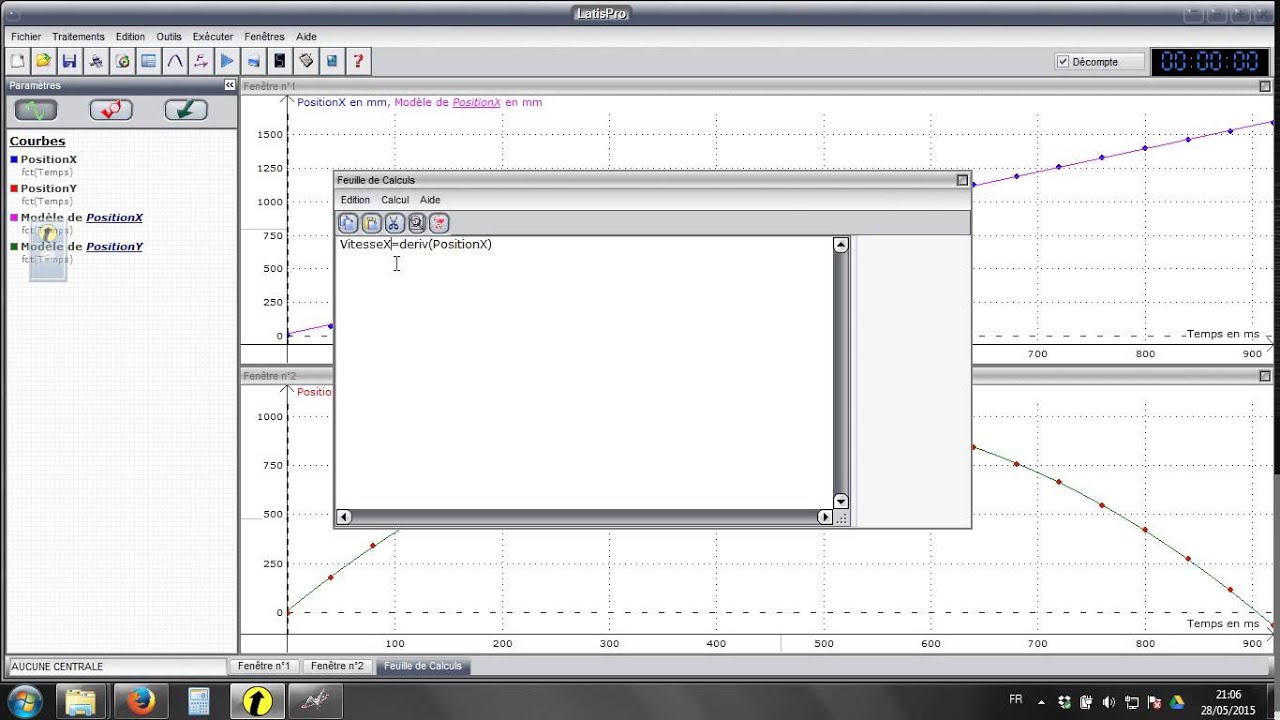Click the scroll right arrow in calculation sheet
This screenshot has width=1280, height=720.
(x=825, y=517)
